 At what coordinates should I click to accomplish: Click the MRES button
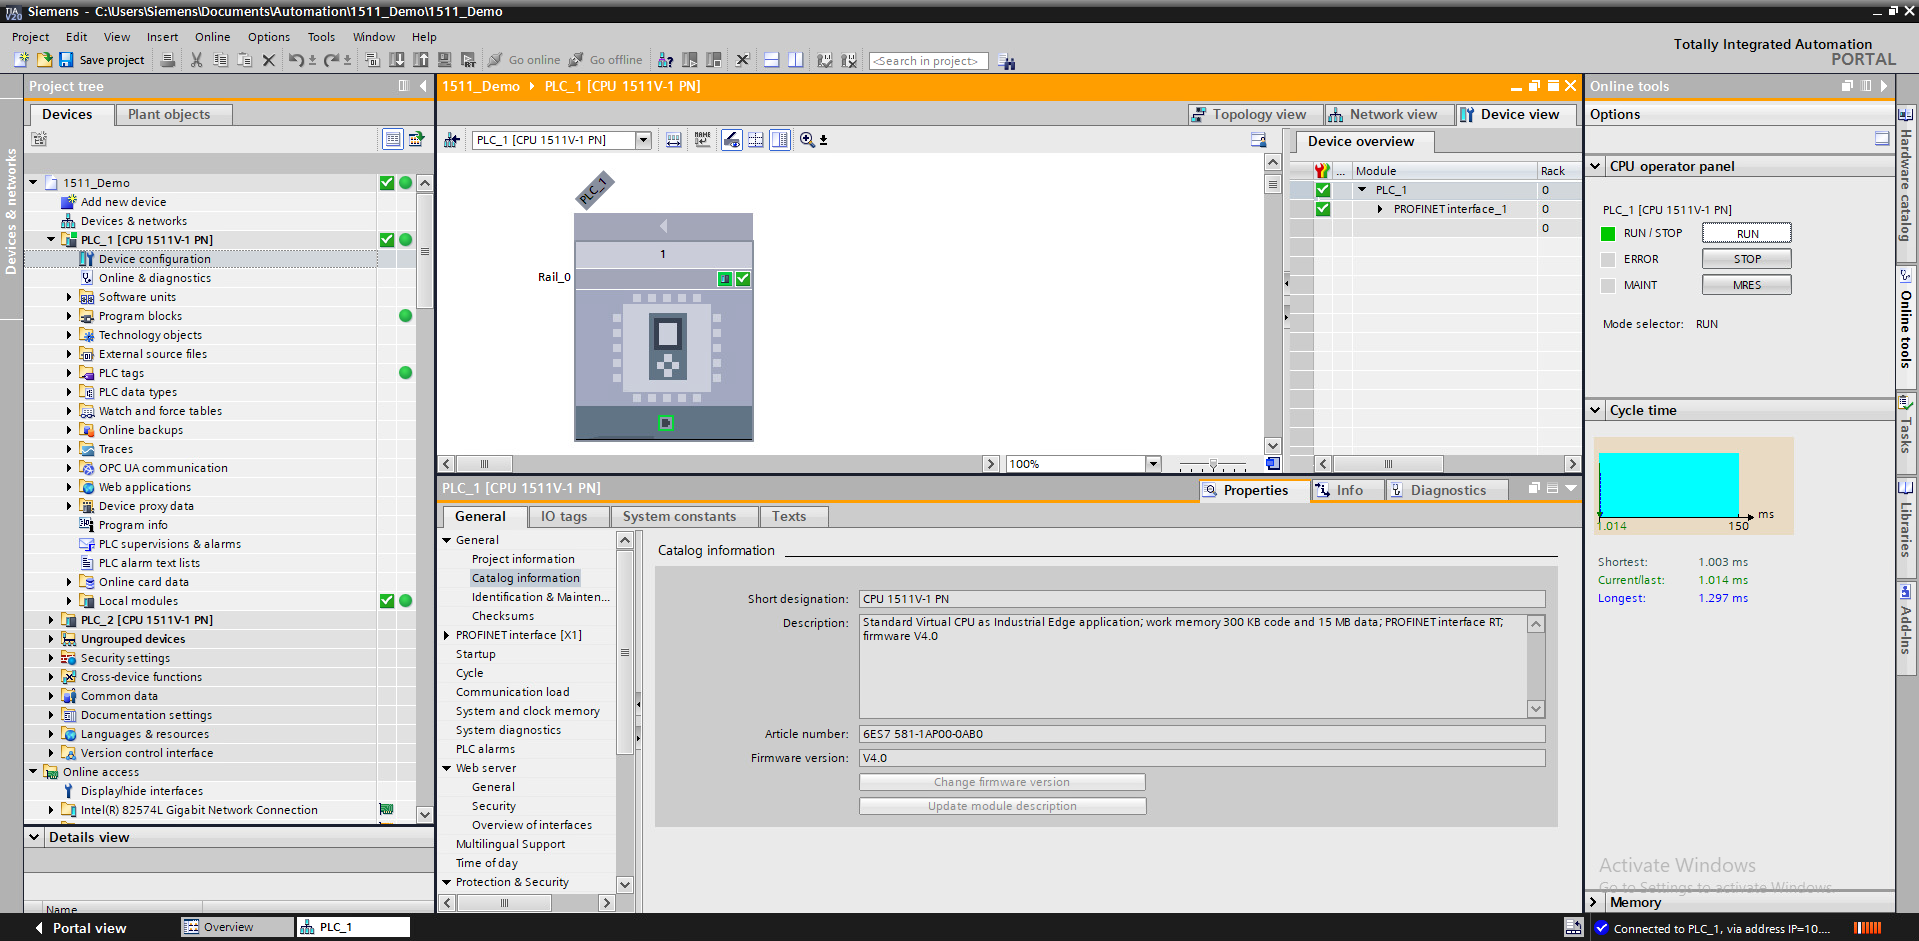tap(1747, 285)
